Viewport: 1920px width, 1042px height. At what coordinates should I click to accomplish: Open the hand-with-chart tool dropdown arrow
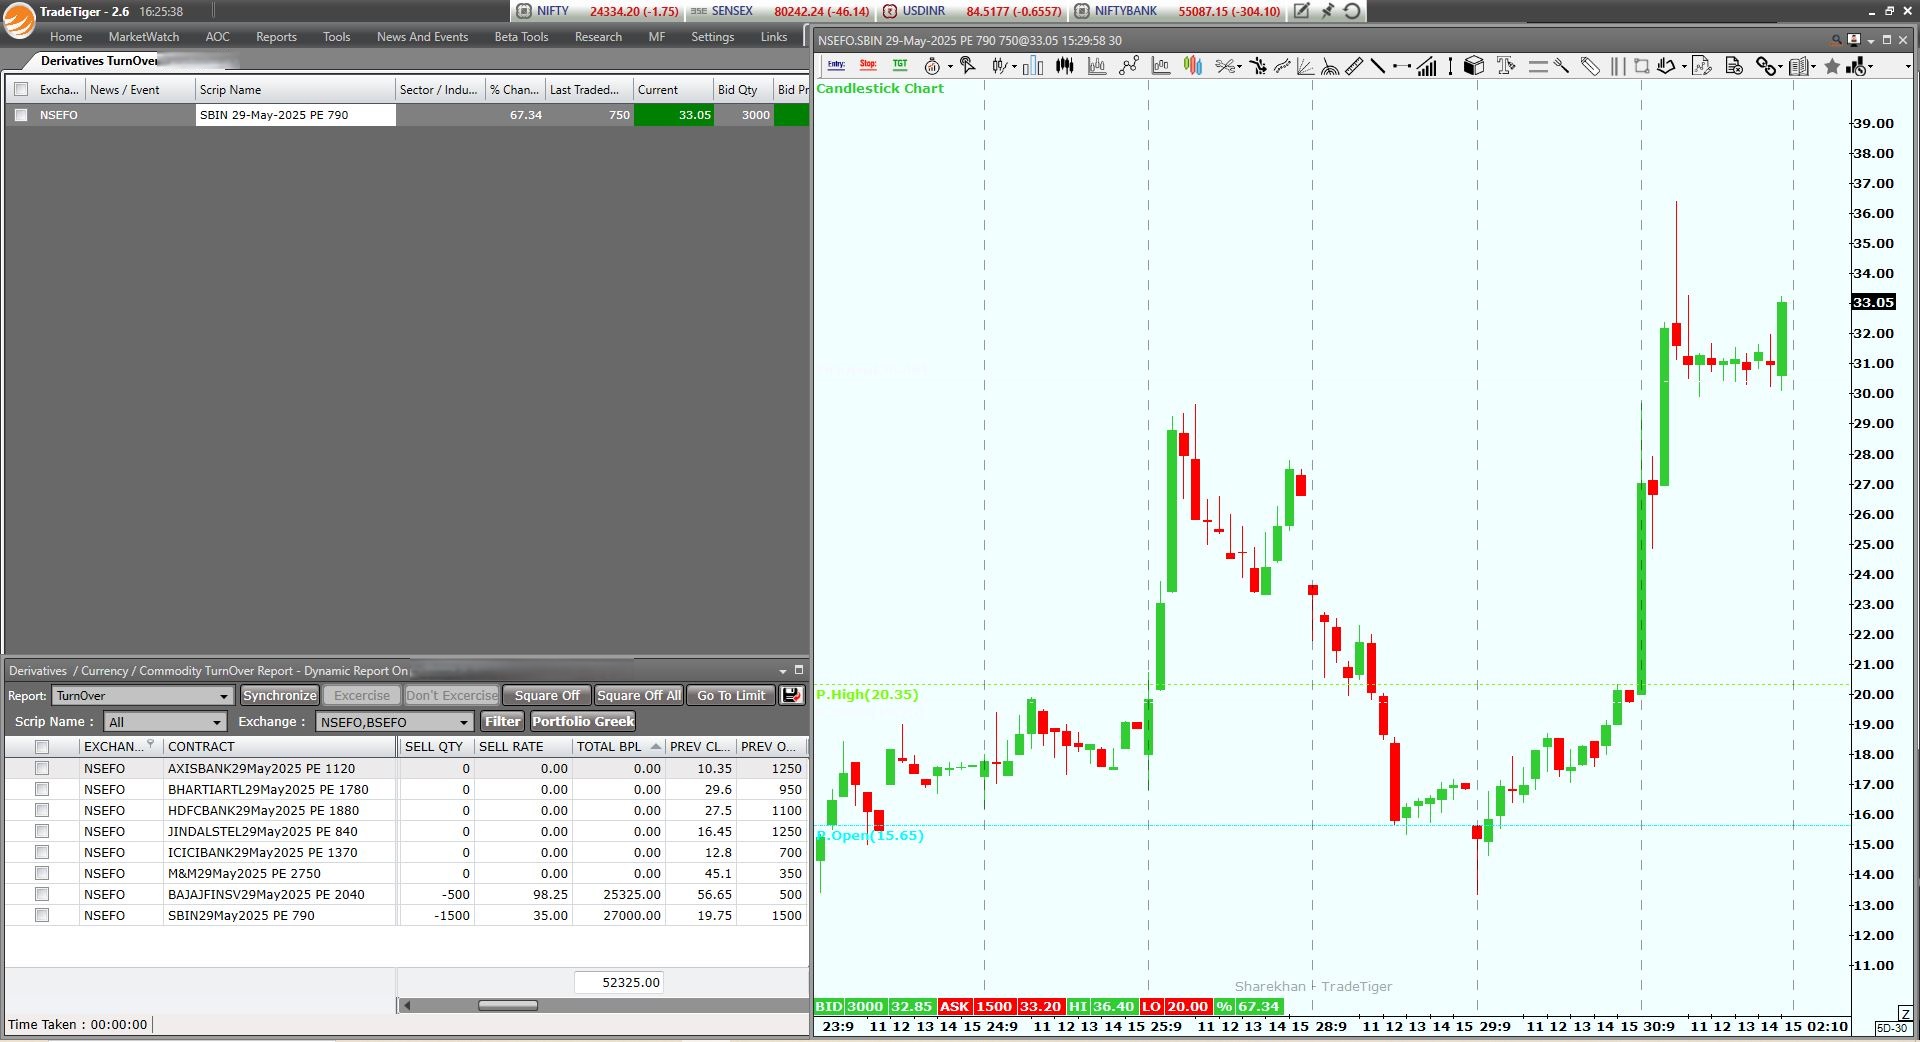click(x=1684, y=67)
